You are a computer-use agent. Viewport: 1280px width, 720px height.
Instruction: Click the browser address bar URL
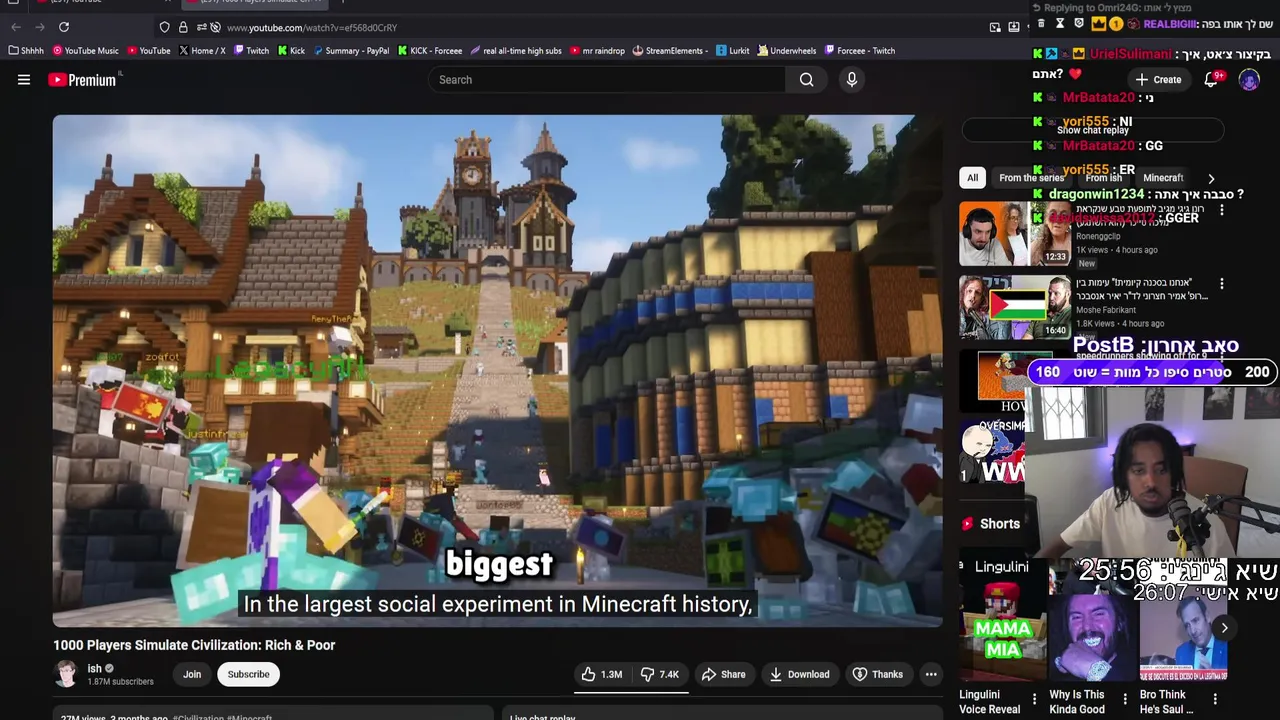pyautogui.click(x=312, y=28)
